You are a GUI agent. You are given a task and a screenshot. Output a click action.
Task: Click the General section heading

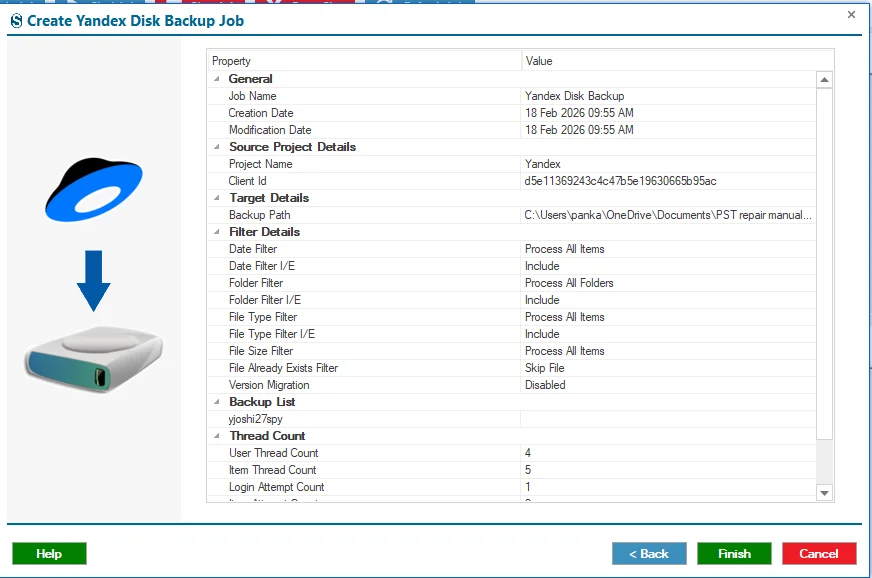pyautogui.click(x=250, y=79)
